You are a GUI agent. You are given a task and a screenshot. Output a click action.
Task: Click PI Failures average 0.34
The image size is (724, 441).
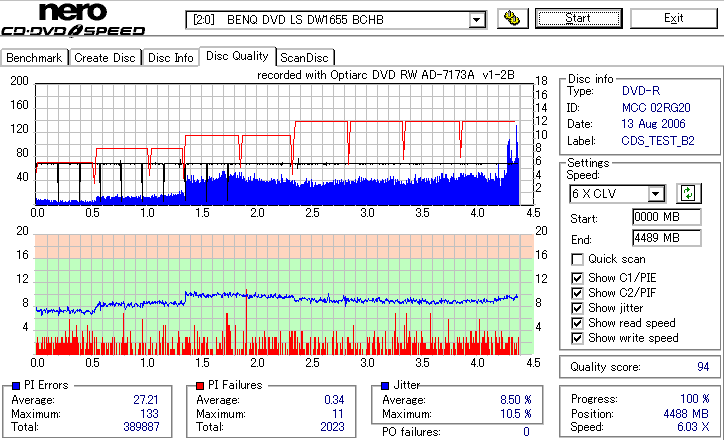click(334, 399)
